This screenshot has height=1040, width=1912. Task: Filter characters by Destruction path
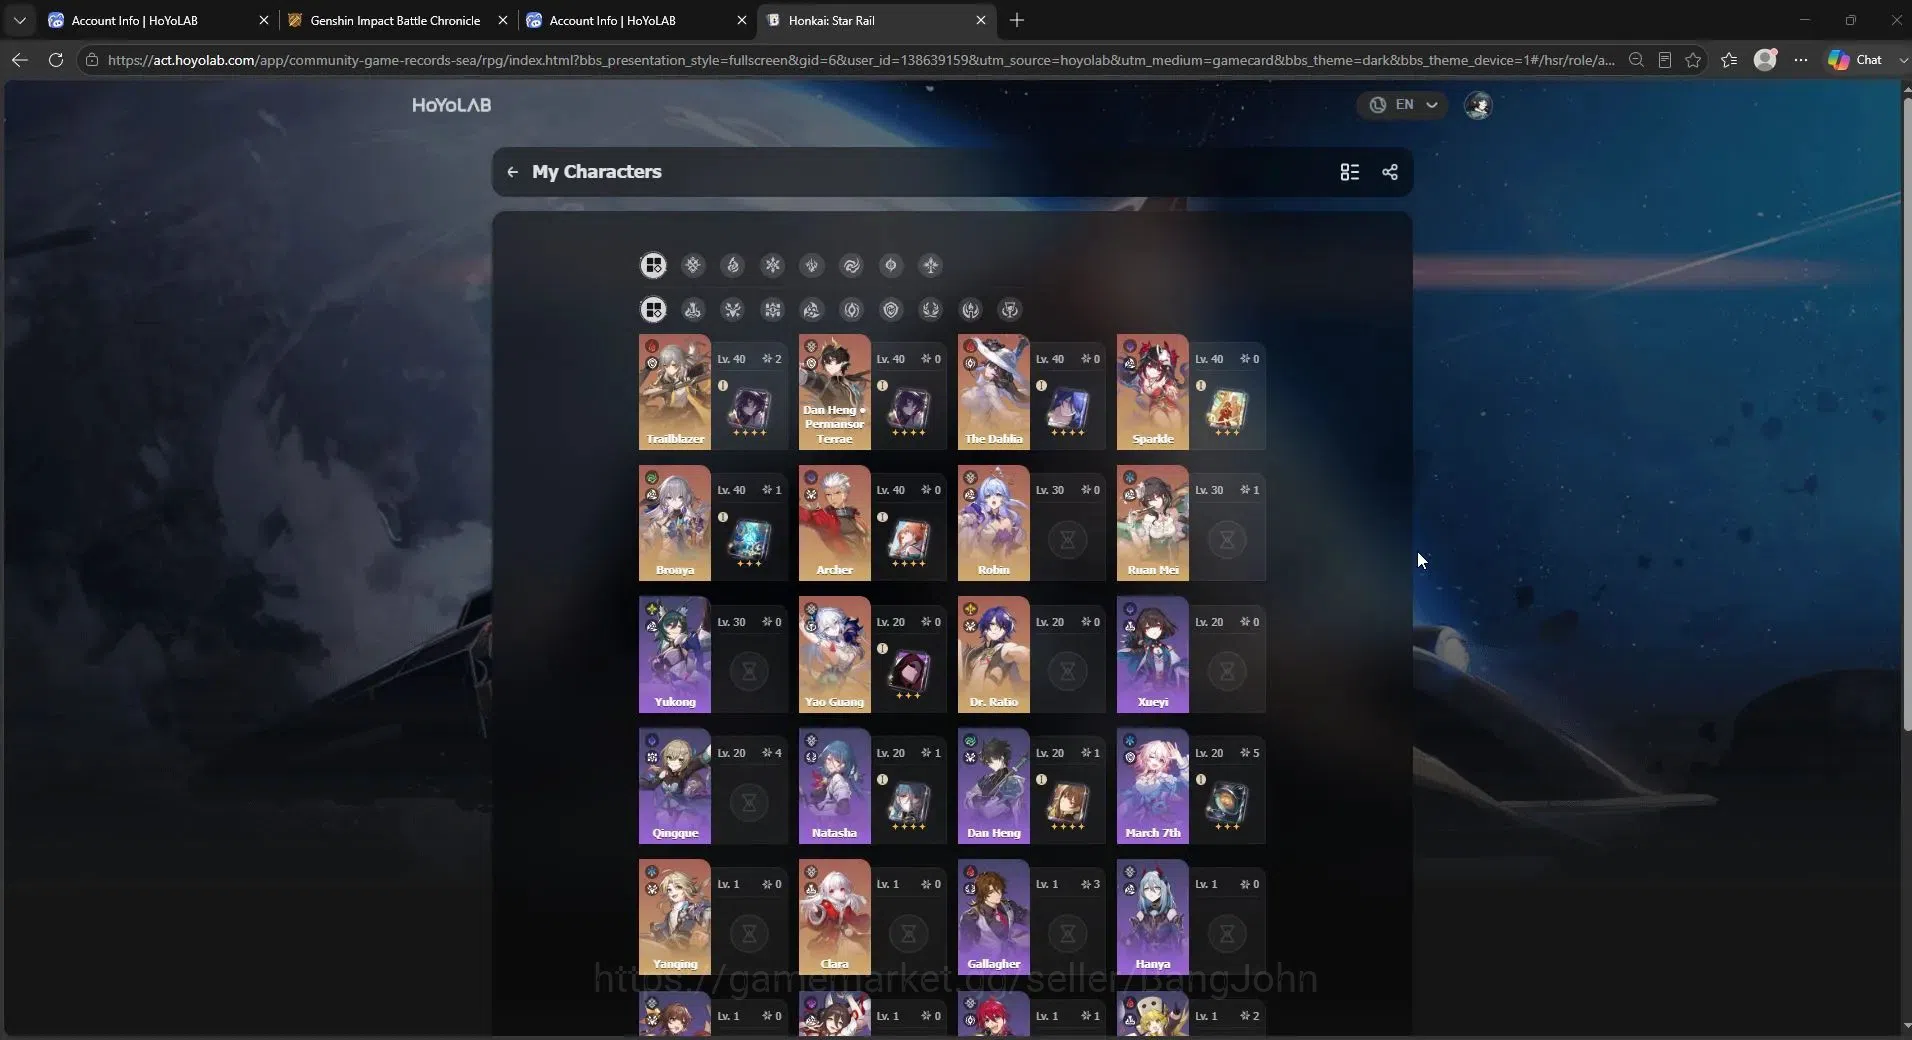click(x=693, y=310)
